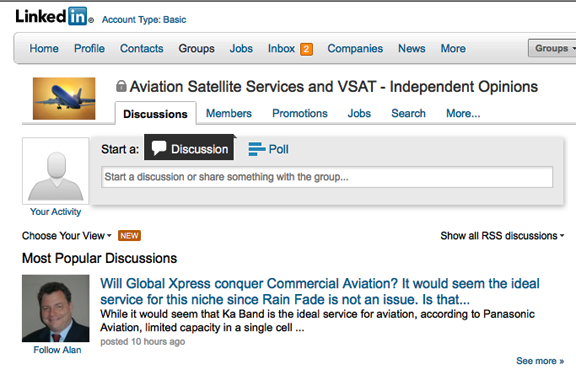
Task: Click the orange Inbox notification badge
Action: [306, 49]
